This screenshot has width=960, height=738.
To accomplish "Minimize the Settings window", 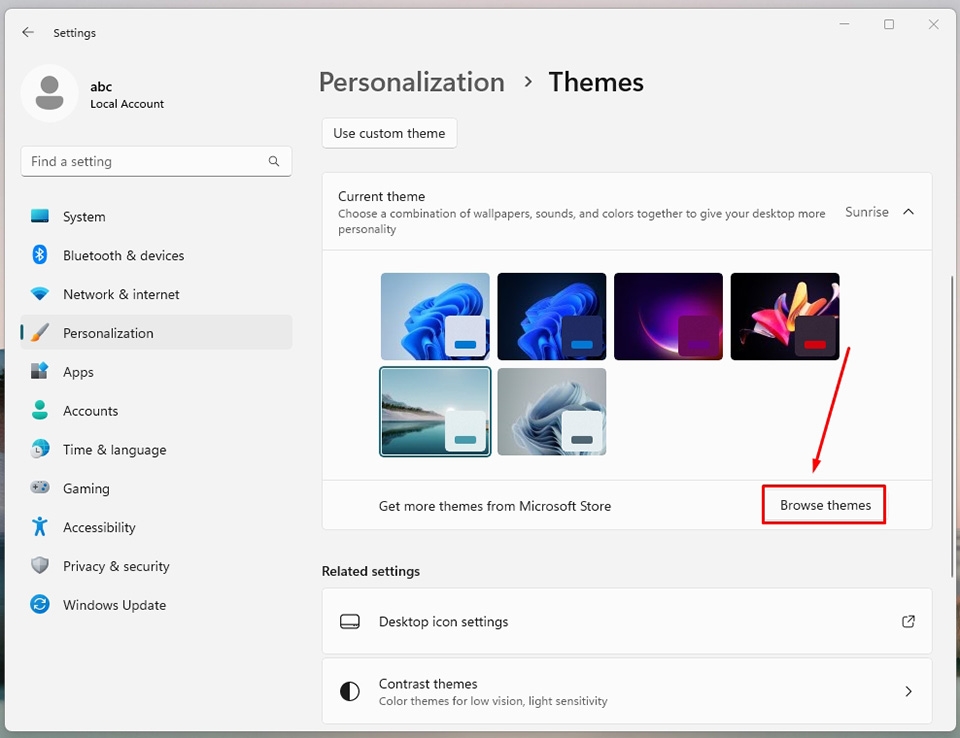I will pyautogui.click(x=844, y=24).
